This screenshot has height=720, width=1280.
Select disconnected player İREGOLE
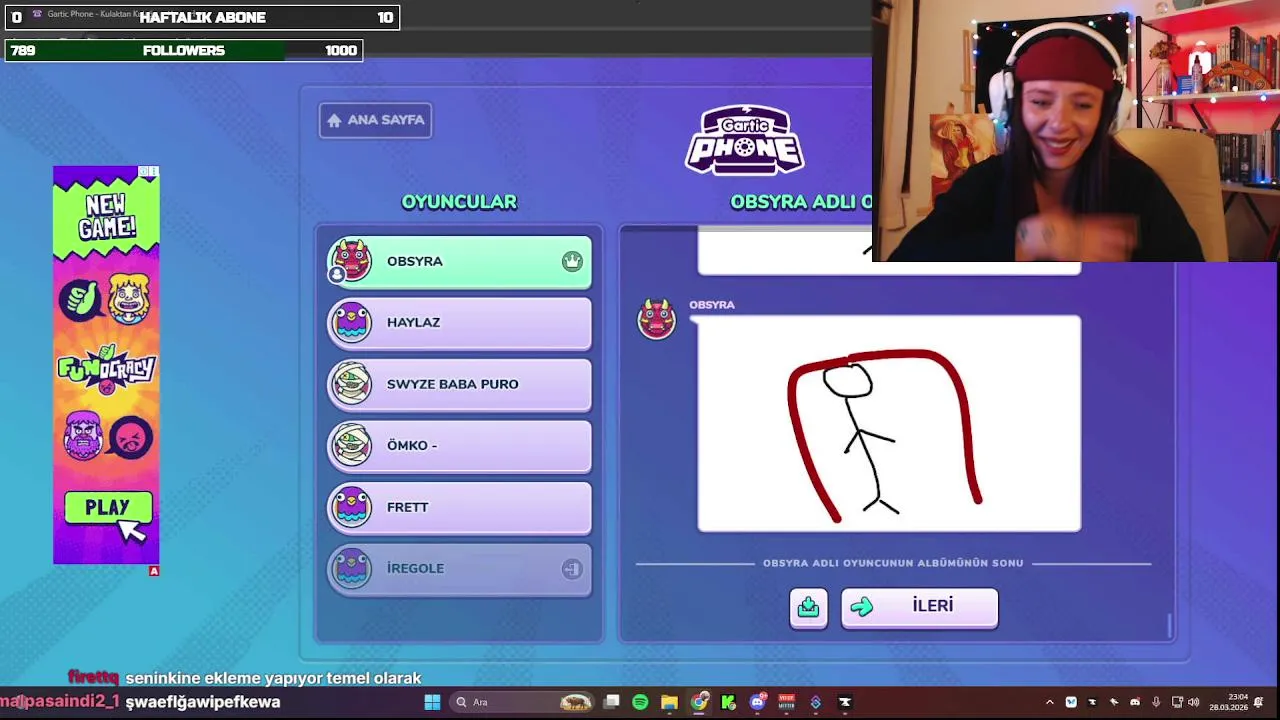coord(459,569)
